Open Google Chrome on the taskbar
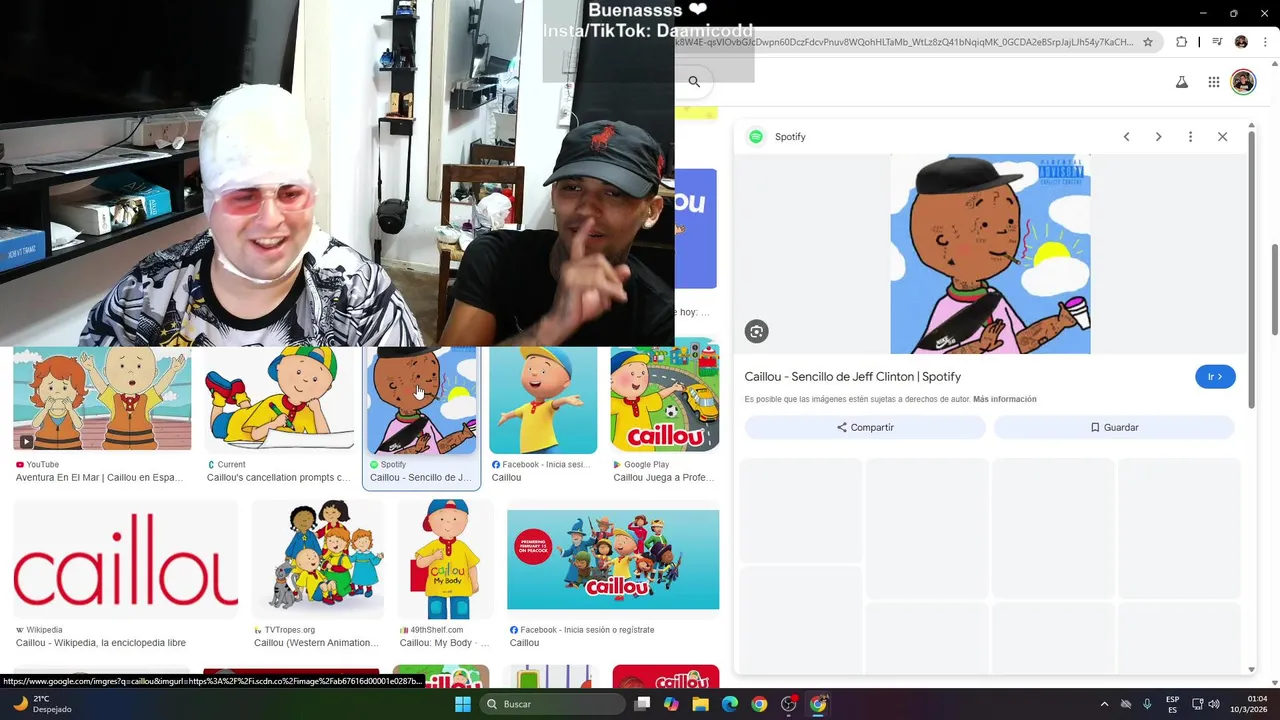The width and height of the screenshot is (1280, 720). point(759,704)
